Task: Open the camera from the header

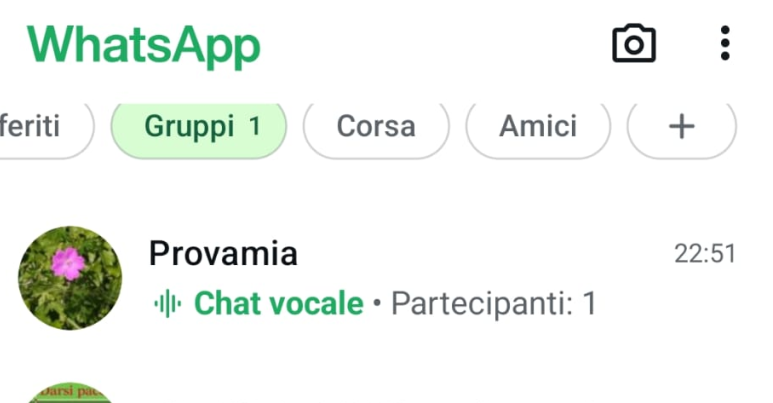Action: pos(634,44)
